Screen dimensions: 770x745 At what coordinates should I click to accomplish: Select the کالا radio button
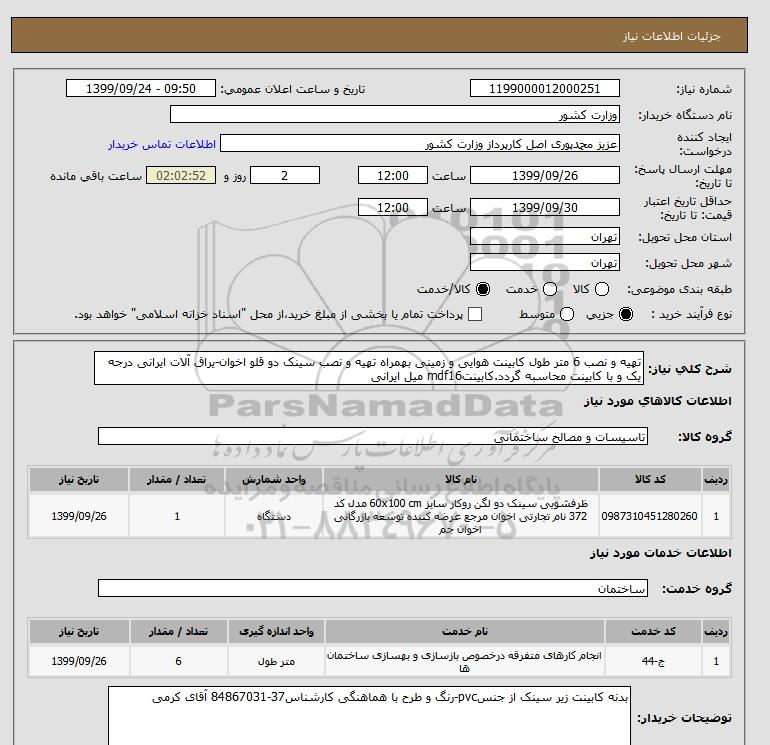[x=602, y=289]
